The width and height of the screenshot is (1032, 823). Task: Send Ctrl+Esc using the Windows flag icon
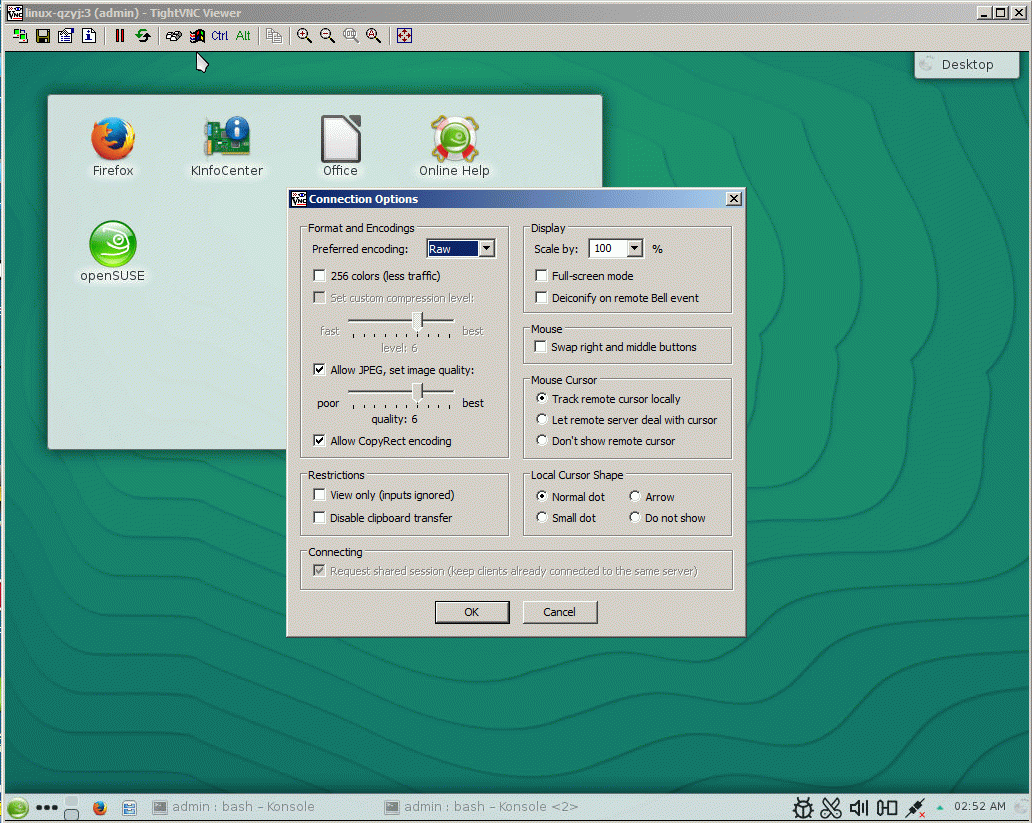197,36
